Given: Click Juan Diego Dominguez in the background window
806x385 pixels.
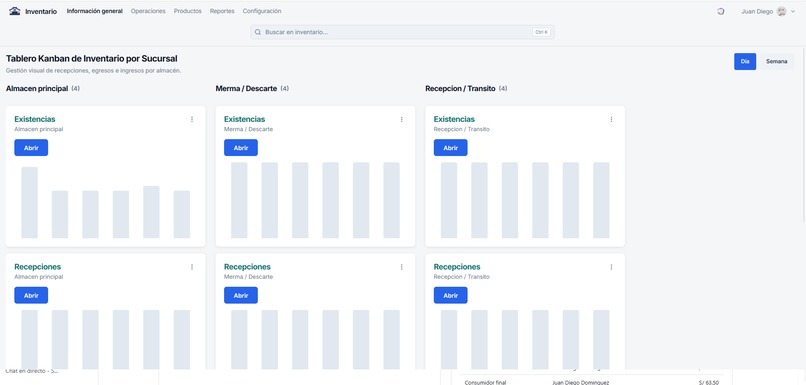Looking at the screenshot, I should point(580,382).
